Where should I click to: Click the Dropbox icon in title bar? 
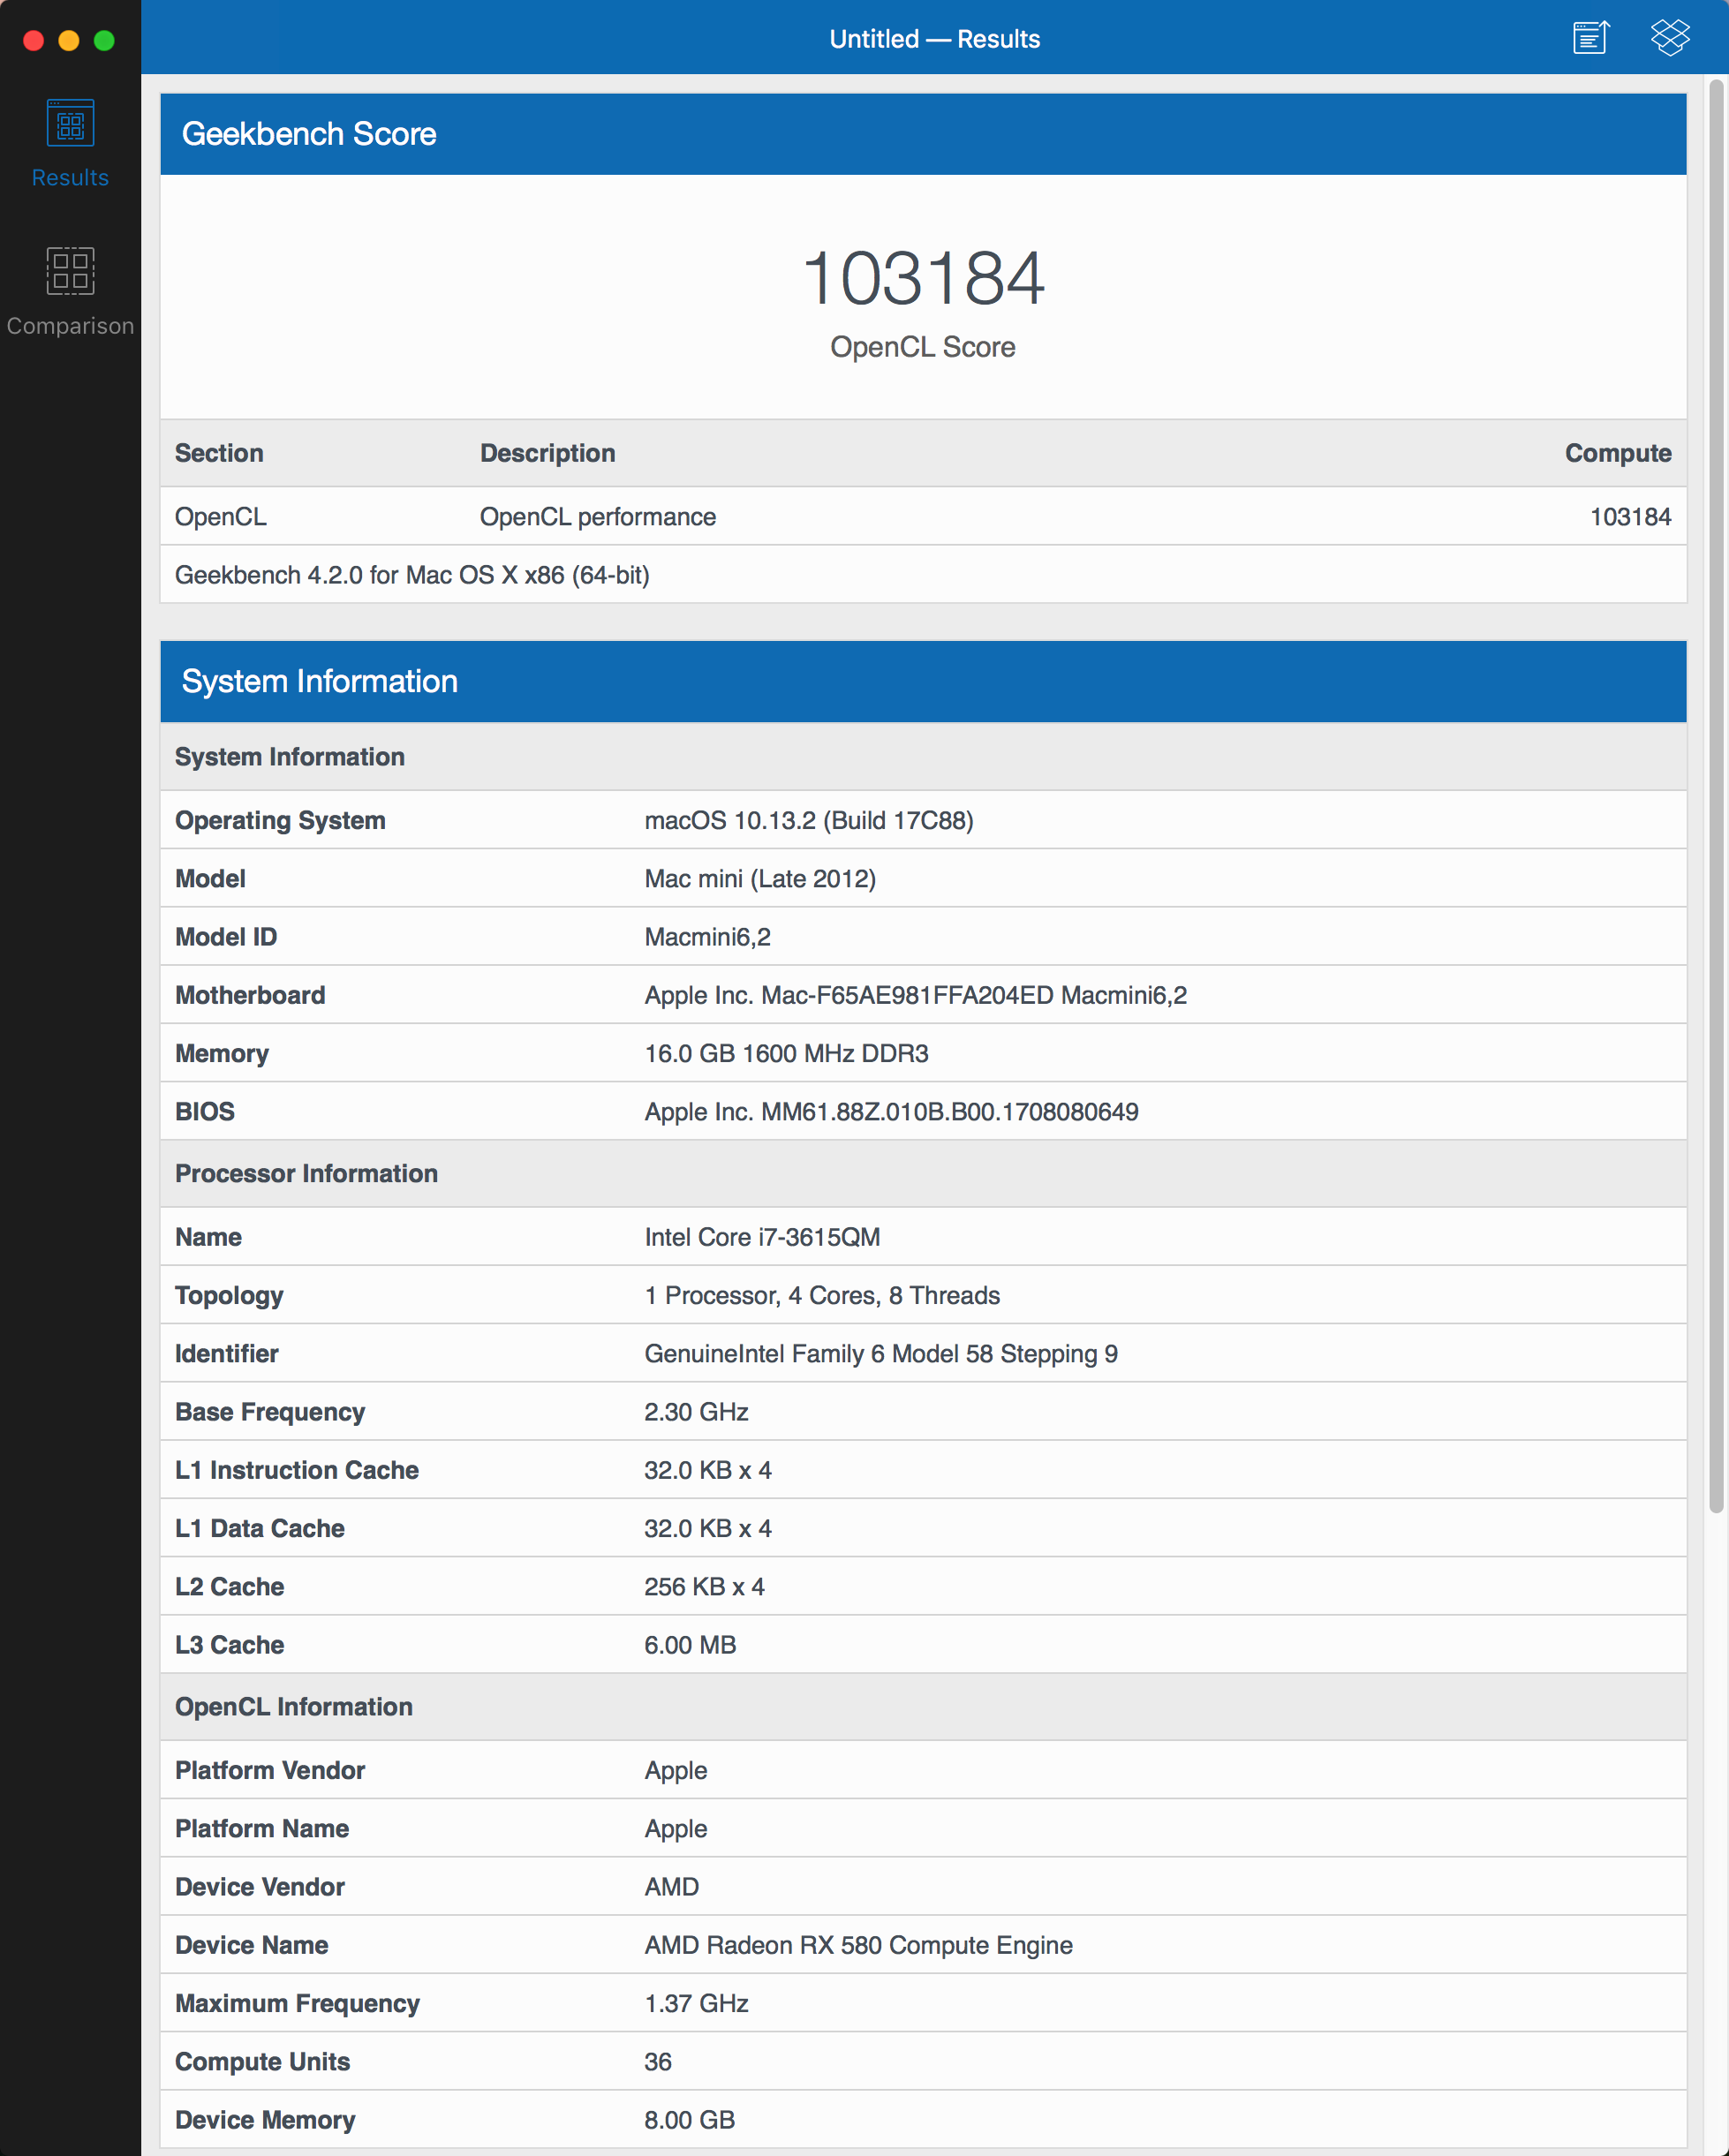click(x=1669, y=38)
